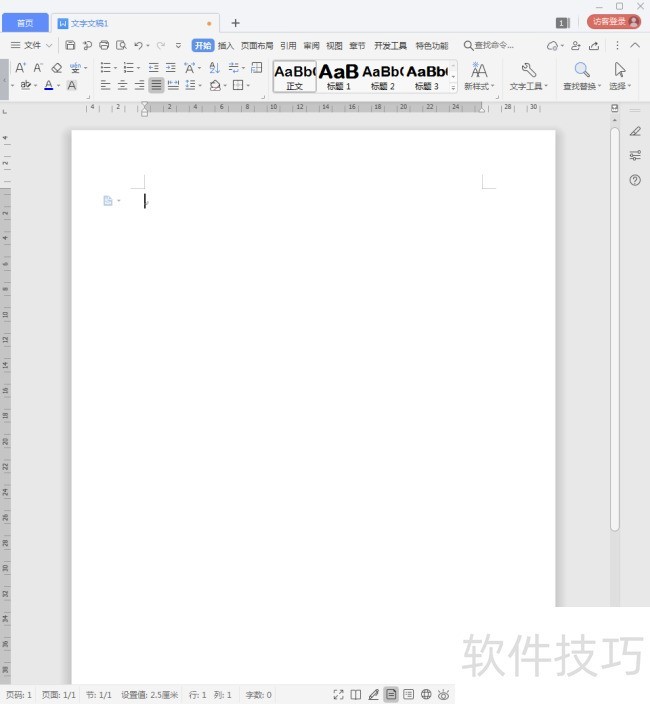Click the Save icon in quick toolbar
Viewport: 650px width, 704px height.
pyautogui.click(x=70, y=45)
